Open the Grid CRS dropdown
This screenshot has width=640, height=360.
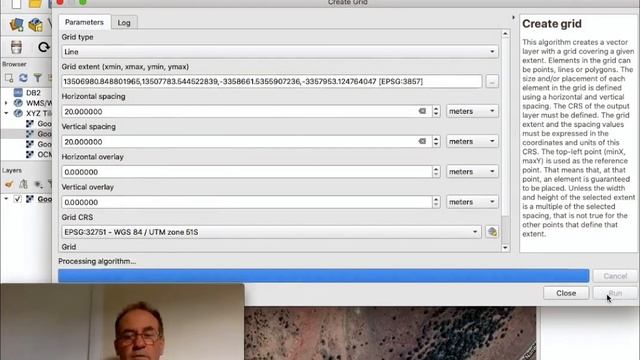pyautogui.click(x=271, y=232)
